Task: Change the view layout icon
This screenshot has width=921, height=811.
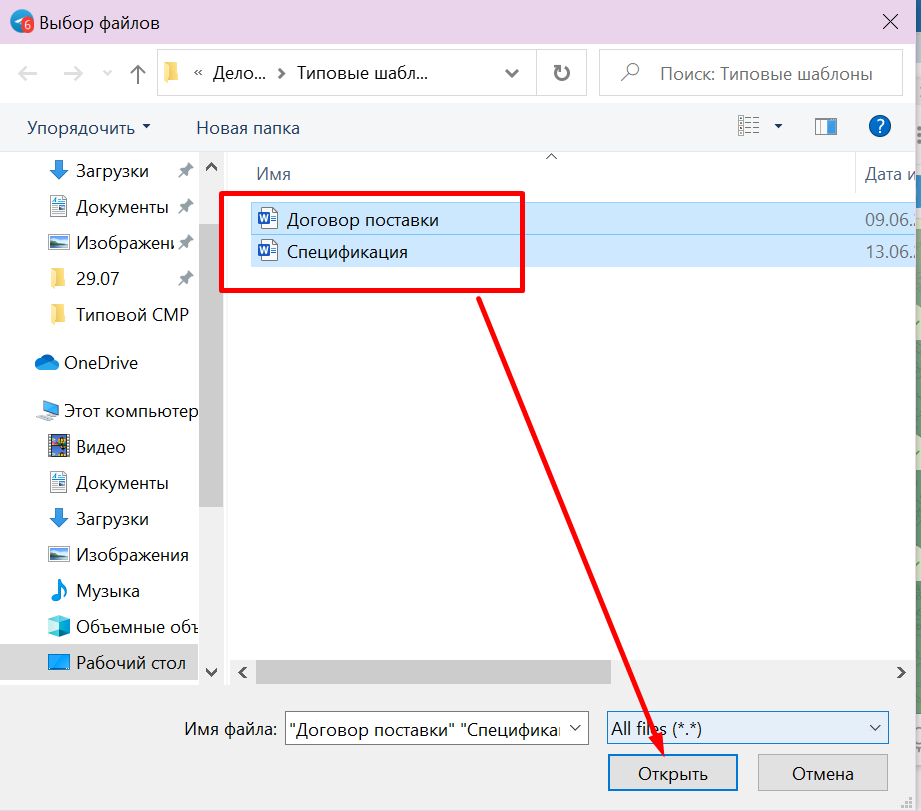Action: tap(748, 126)
